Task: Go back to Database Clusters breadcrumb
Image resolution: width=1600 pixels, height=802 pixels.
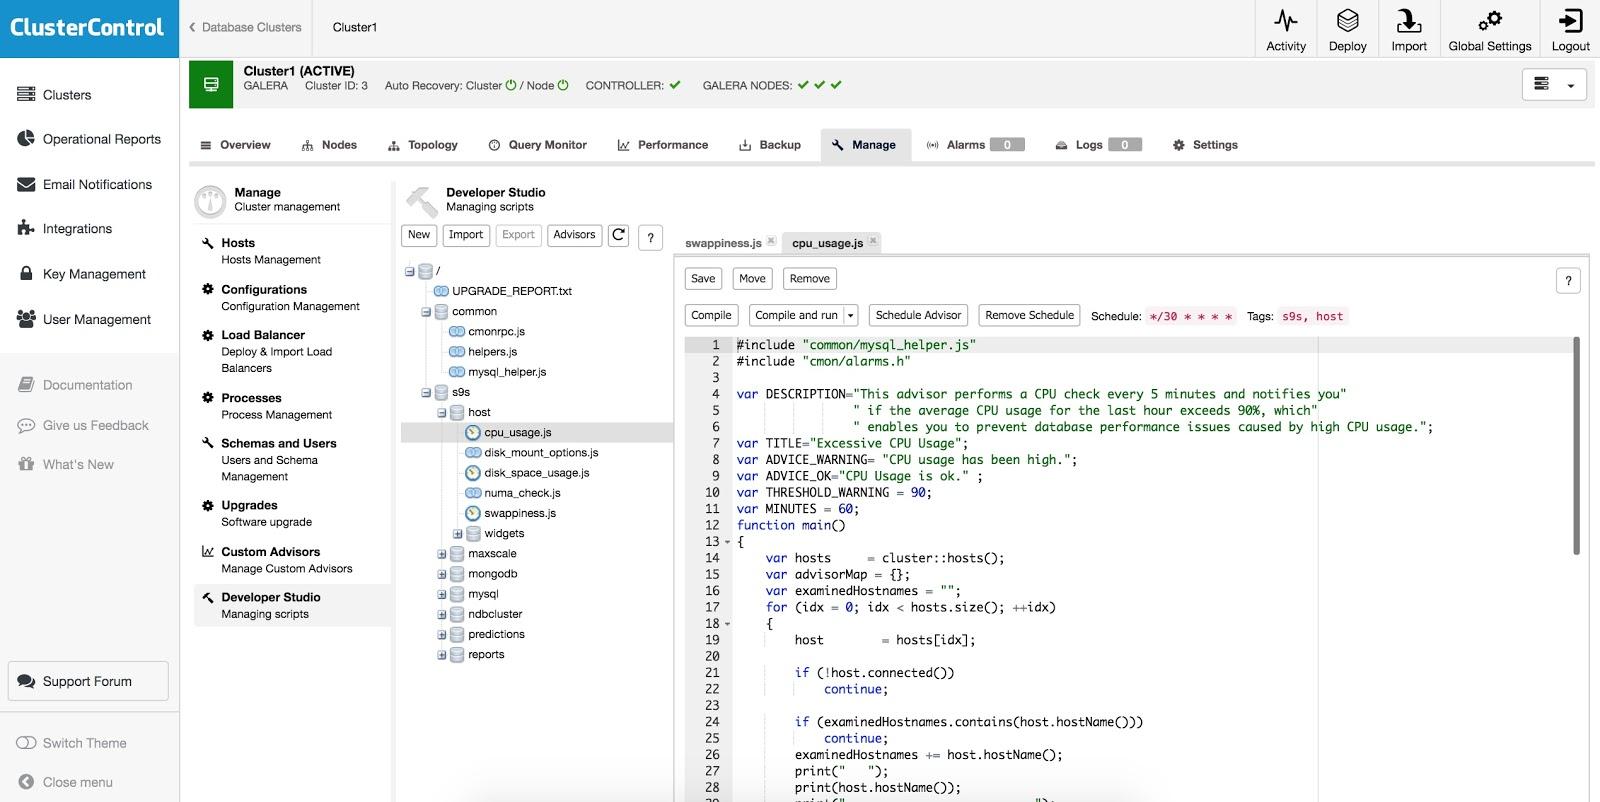Action: click(245, 27)
